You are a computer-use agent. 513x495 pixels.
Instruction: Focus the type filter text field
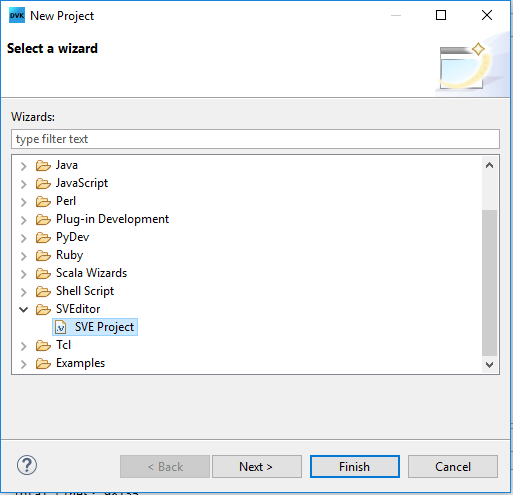point(255,139)
